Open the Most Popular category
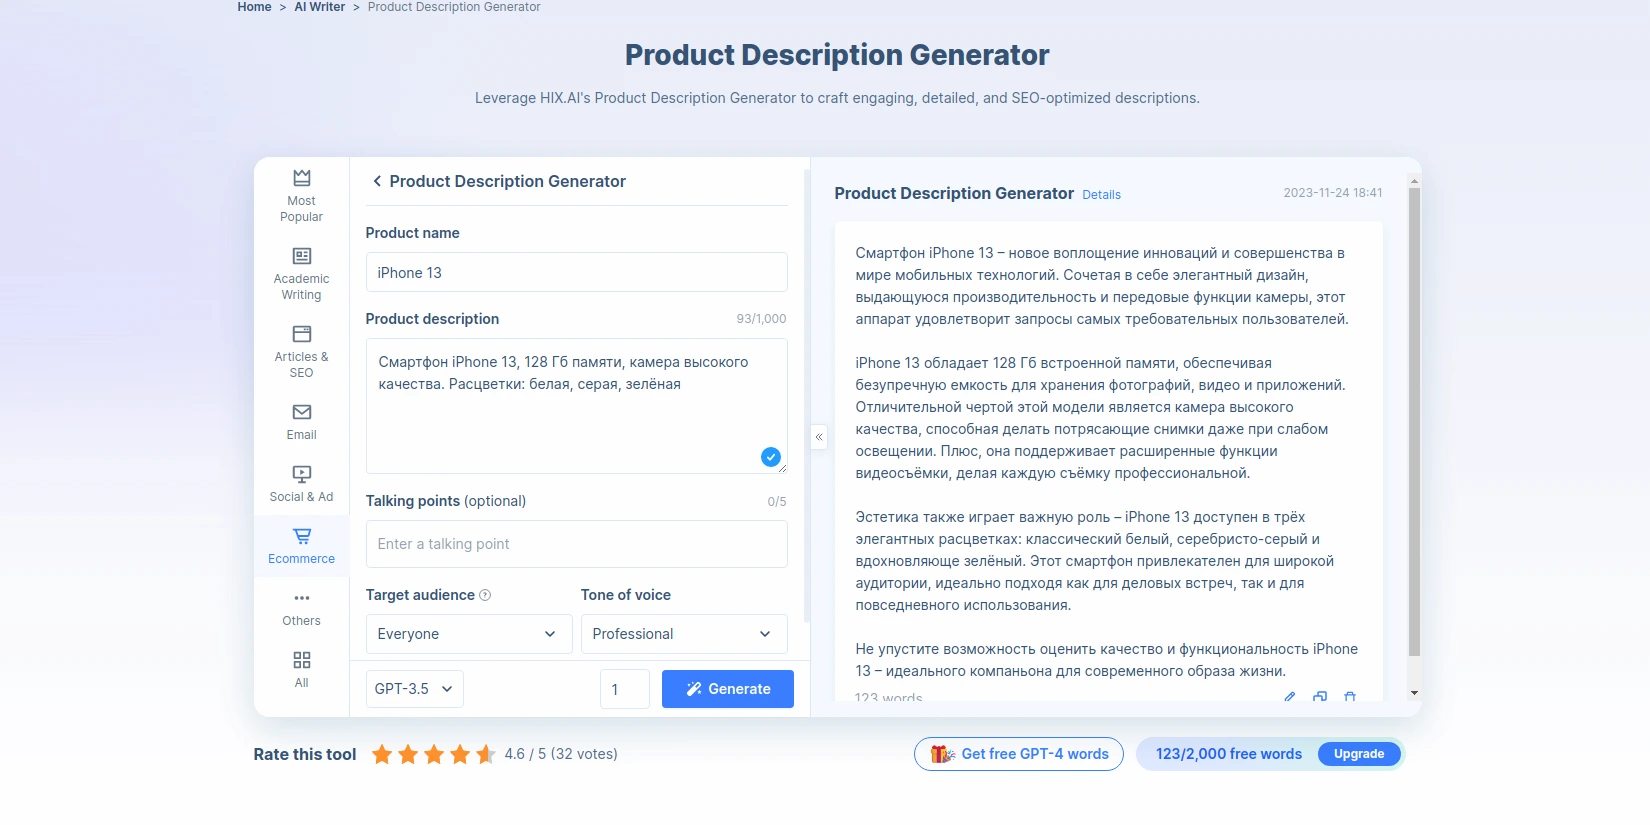This screenshot has width=1650, height=825. tap(301, 195)
